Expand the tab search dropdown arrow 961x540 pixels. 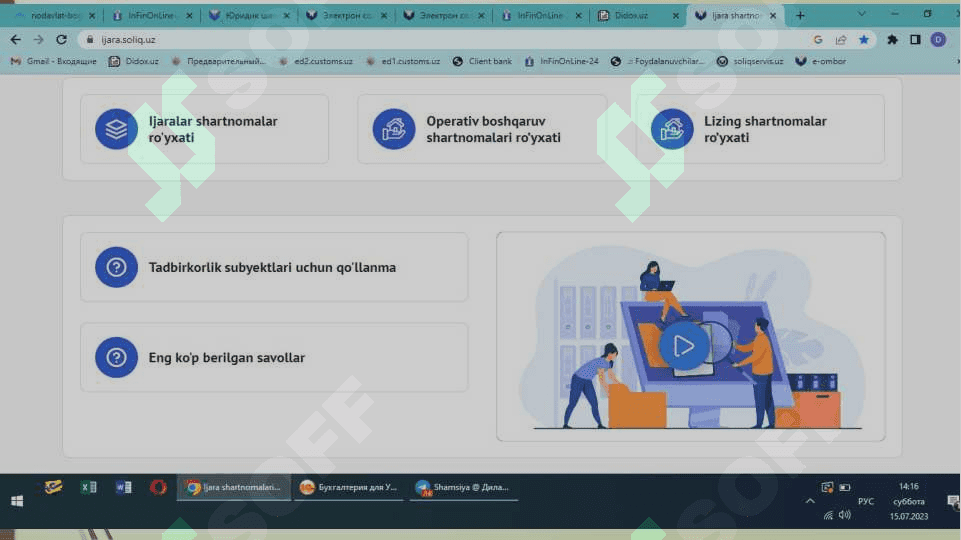point(861,14)
